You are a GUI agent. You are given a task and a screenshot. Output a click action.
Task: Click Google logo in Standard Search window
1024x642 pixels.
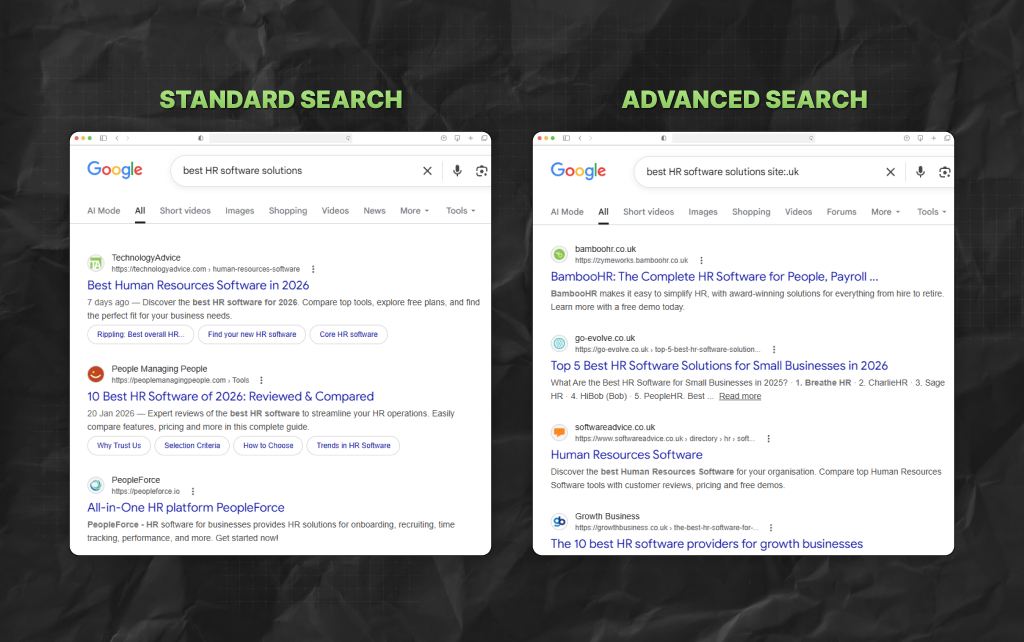coord(115,170)
